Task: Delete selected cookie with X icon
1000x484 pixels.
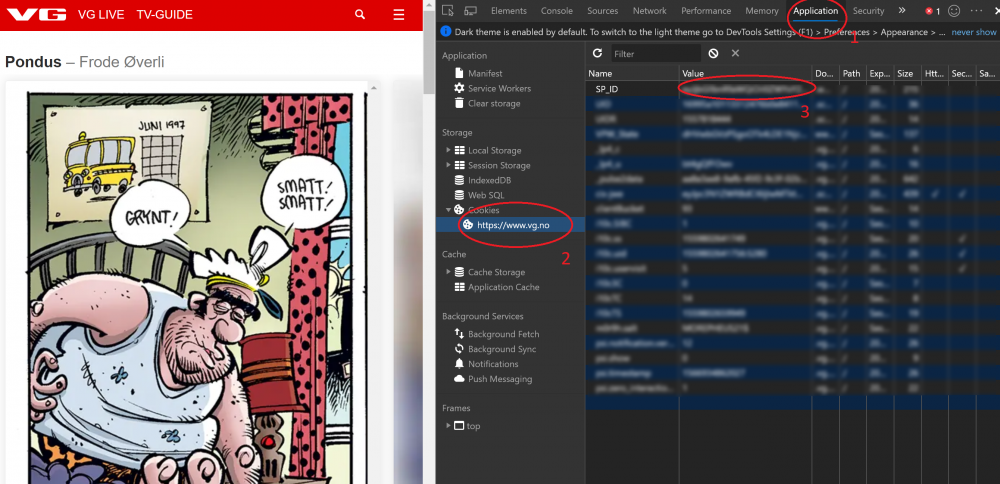Action: point(735,53)
